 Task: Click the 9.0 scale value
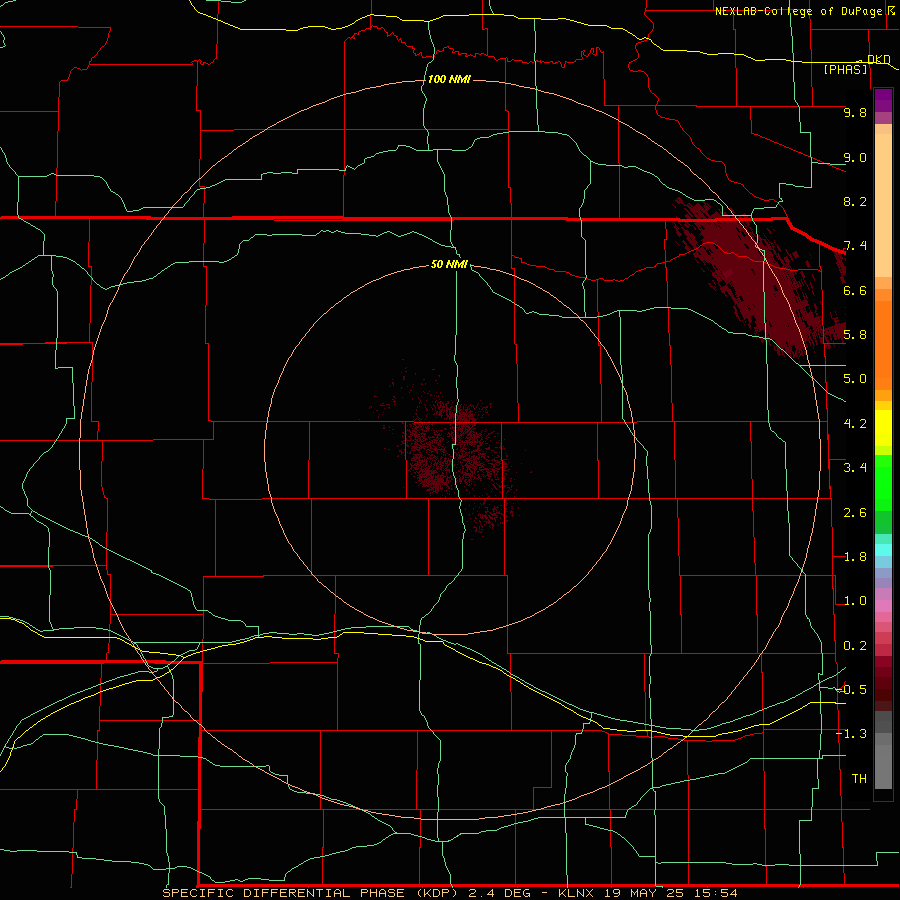tap(855, 157)
